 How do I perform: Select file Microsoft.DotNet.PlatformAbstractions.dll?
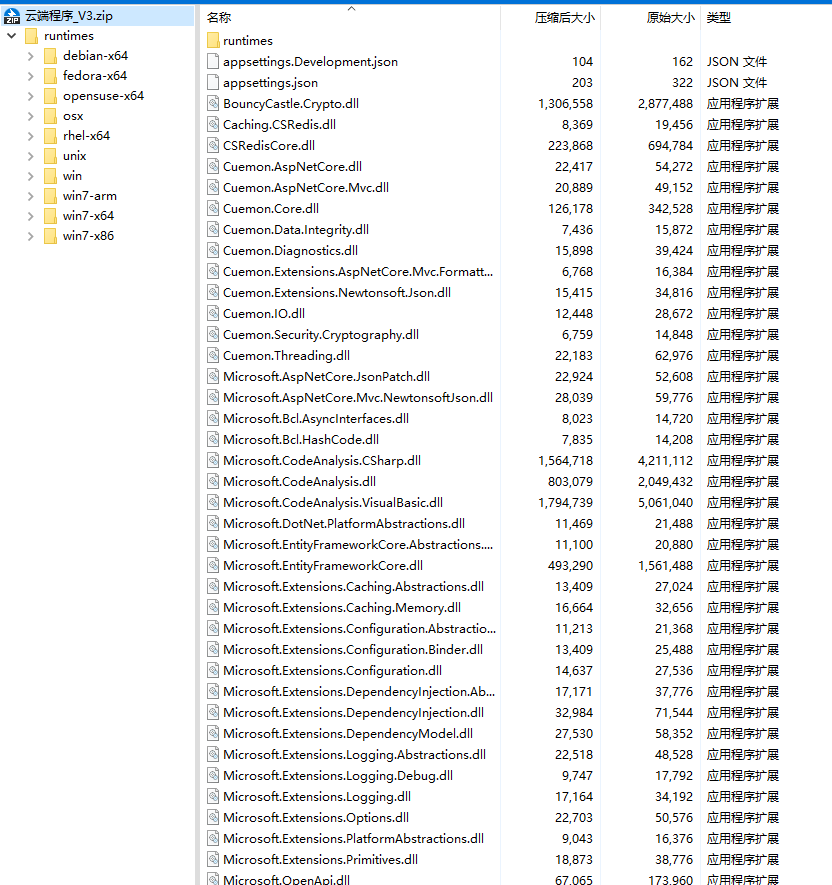pyautogui.click(x=344, y=523)
